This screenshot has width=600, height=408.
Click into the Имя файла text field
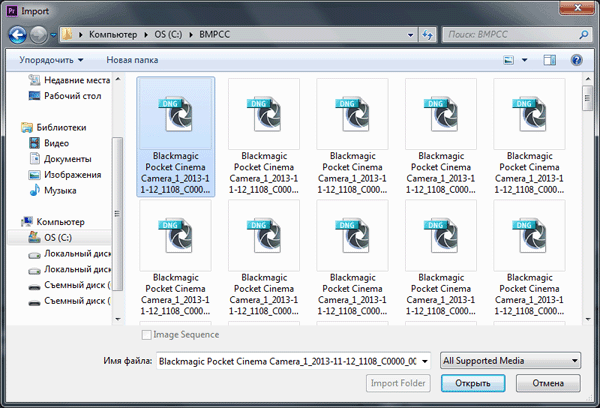pos(287,361)
